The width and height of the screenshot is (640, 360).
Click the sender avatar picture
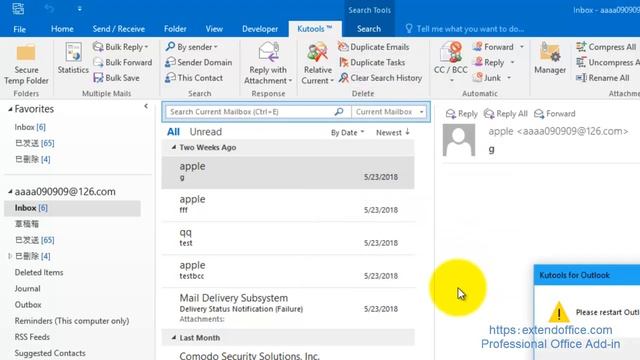click(459, 140)
